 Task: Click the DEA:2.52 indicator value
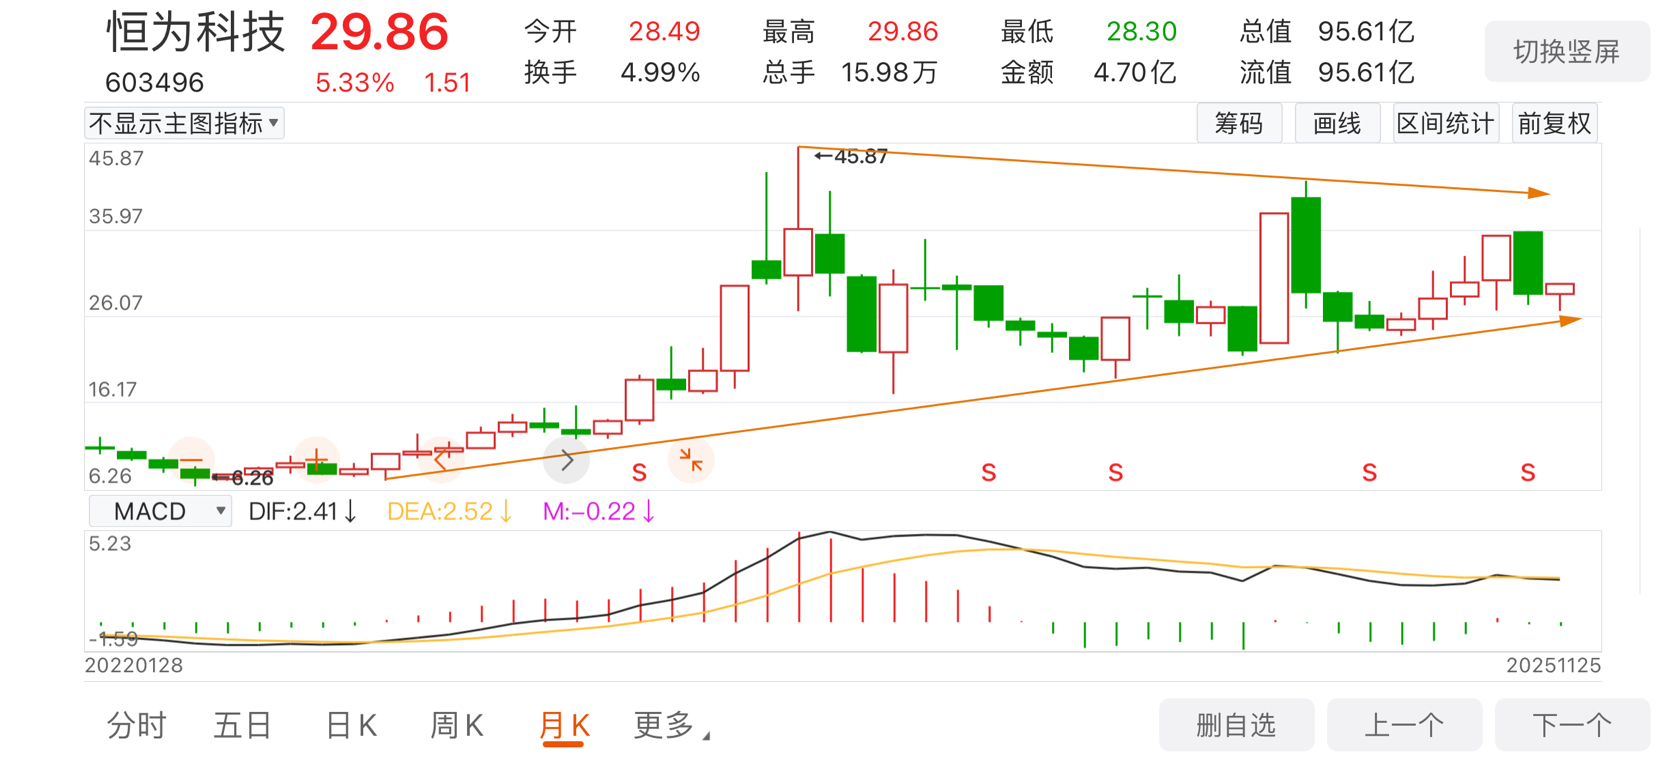click(449, 511)
